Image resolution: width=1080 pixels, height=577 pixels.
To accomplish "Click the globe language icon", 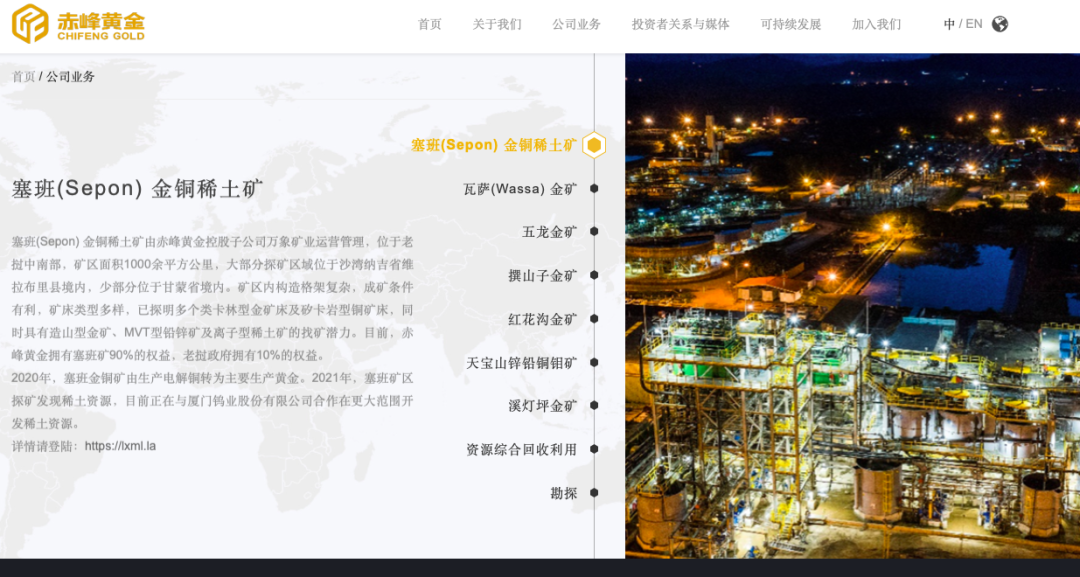I will (999, 24).
